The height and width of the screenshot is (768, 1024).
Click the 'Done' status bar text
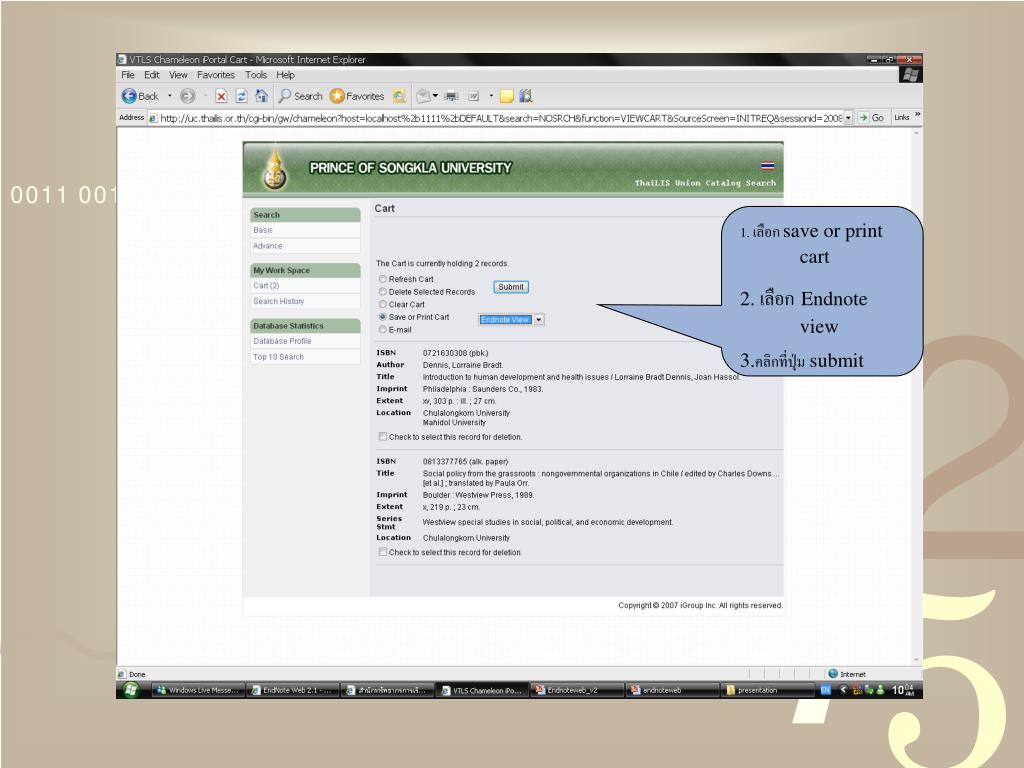137,675
